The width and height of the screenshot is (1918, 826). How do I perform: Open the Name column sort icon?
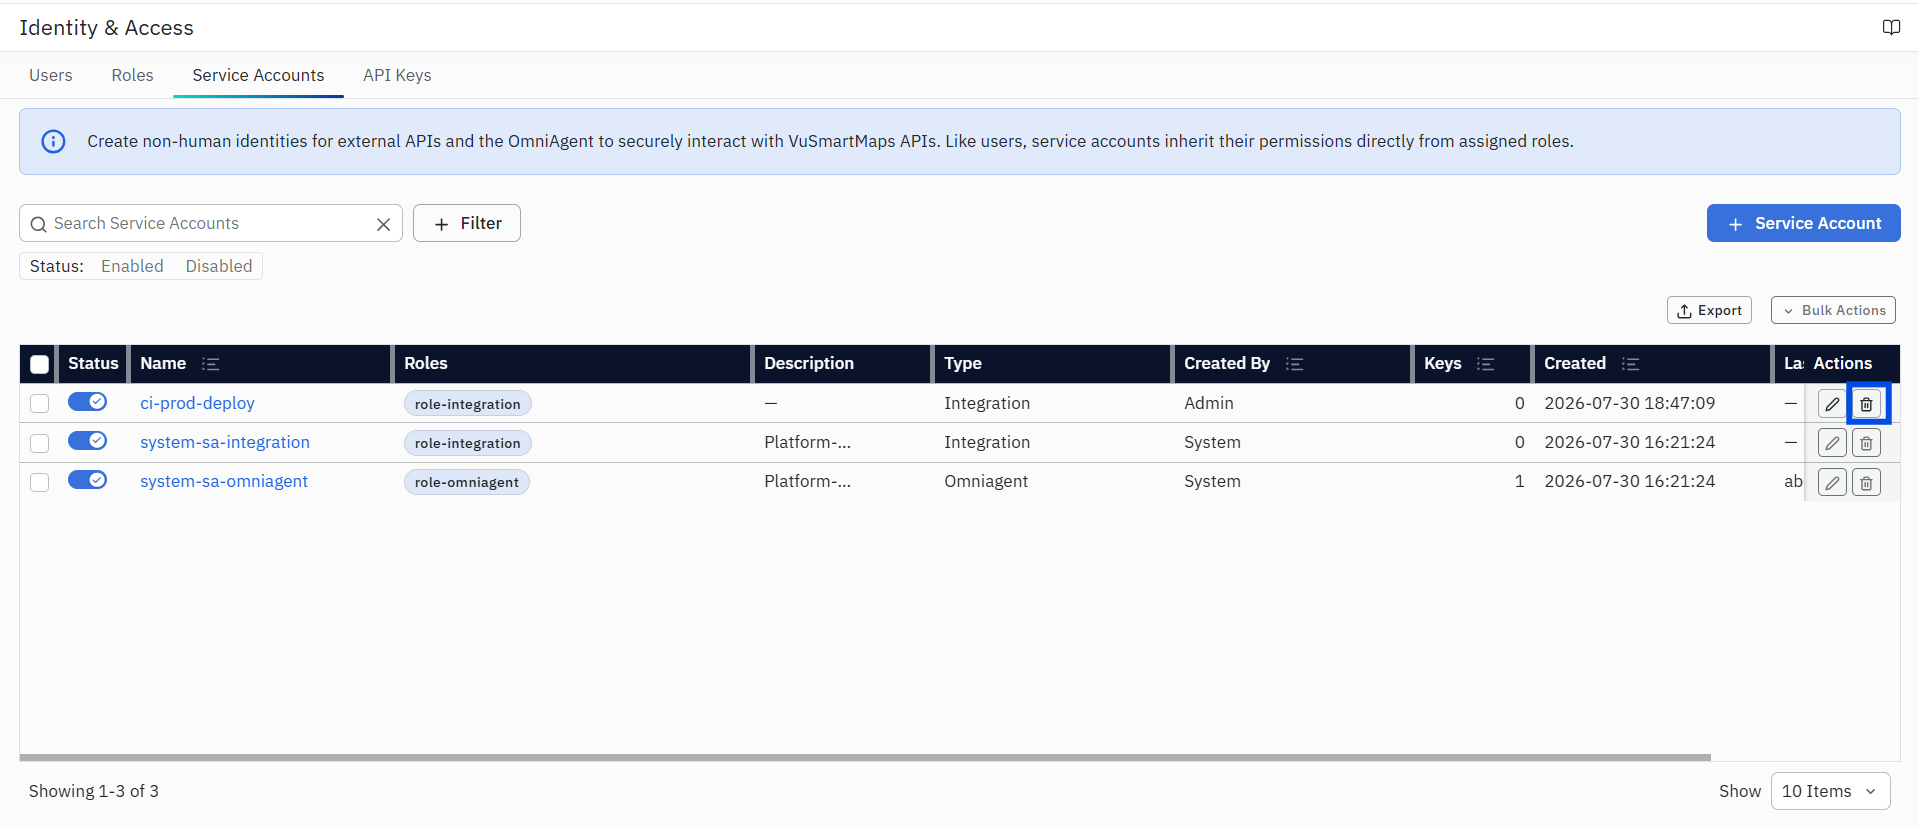(210, 364)
